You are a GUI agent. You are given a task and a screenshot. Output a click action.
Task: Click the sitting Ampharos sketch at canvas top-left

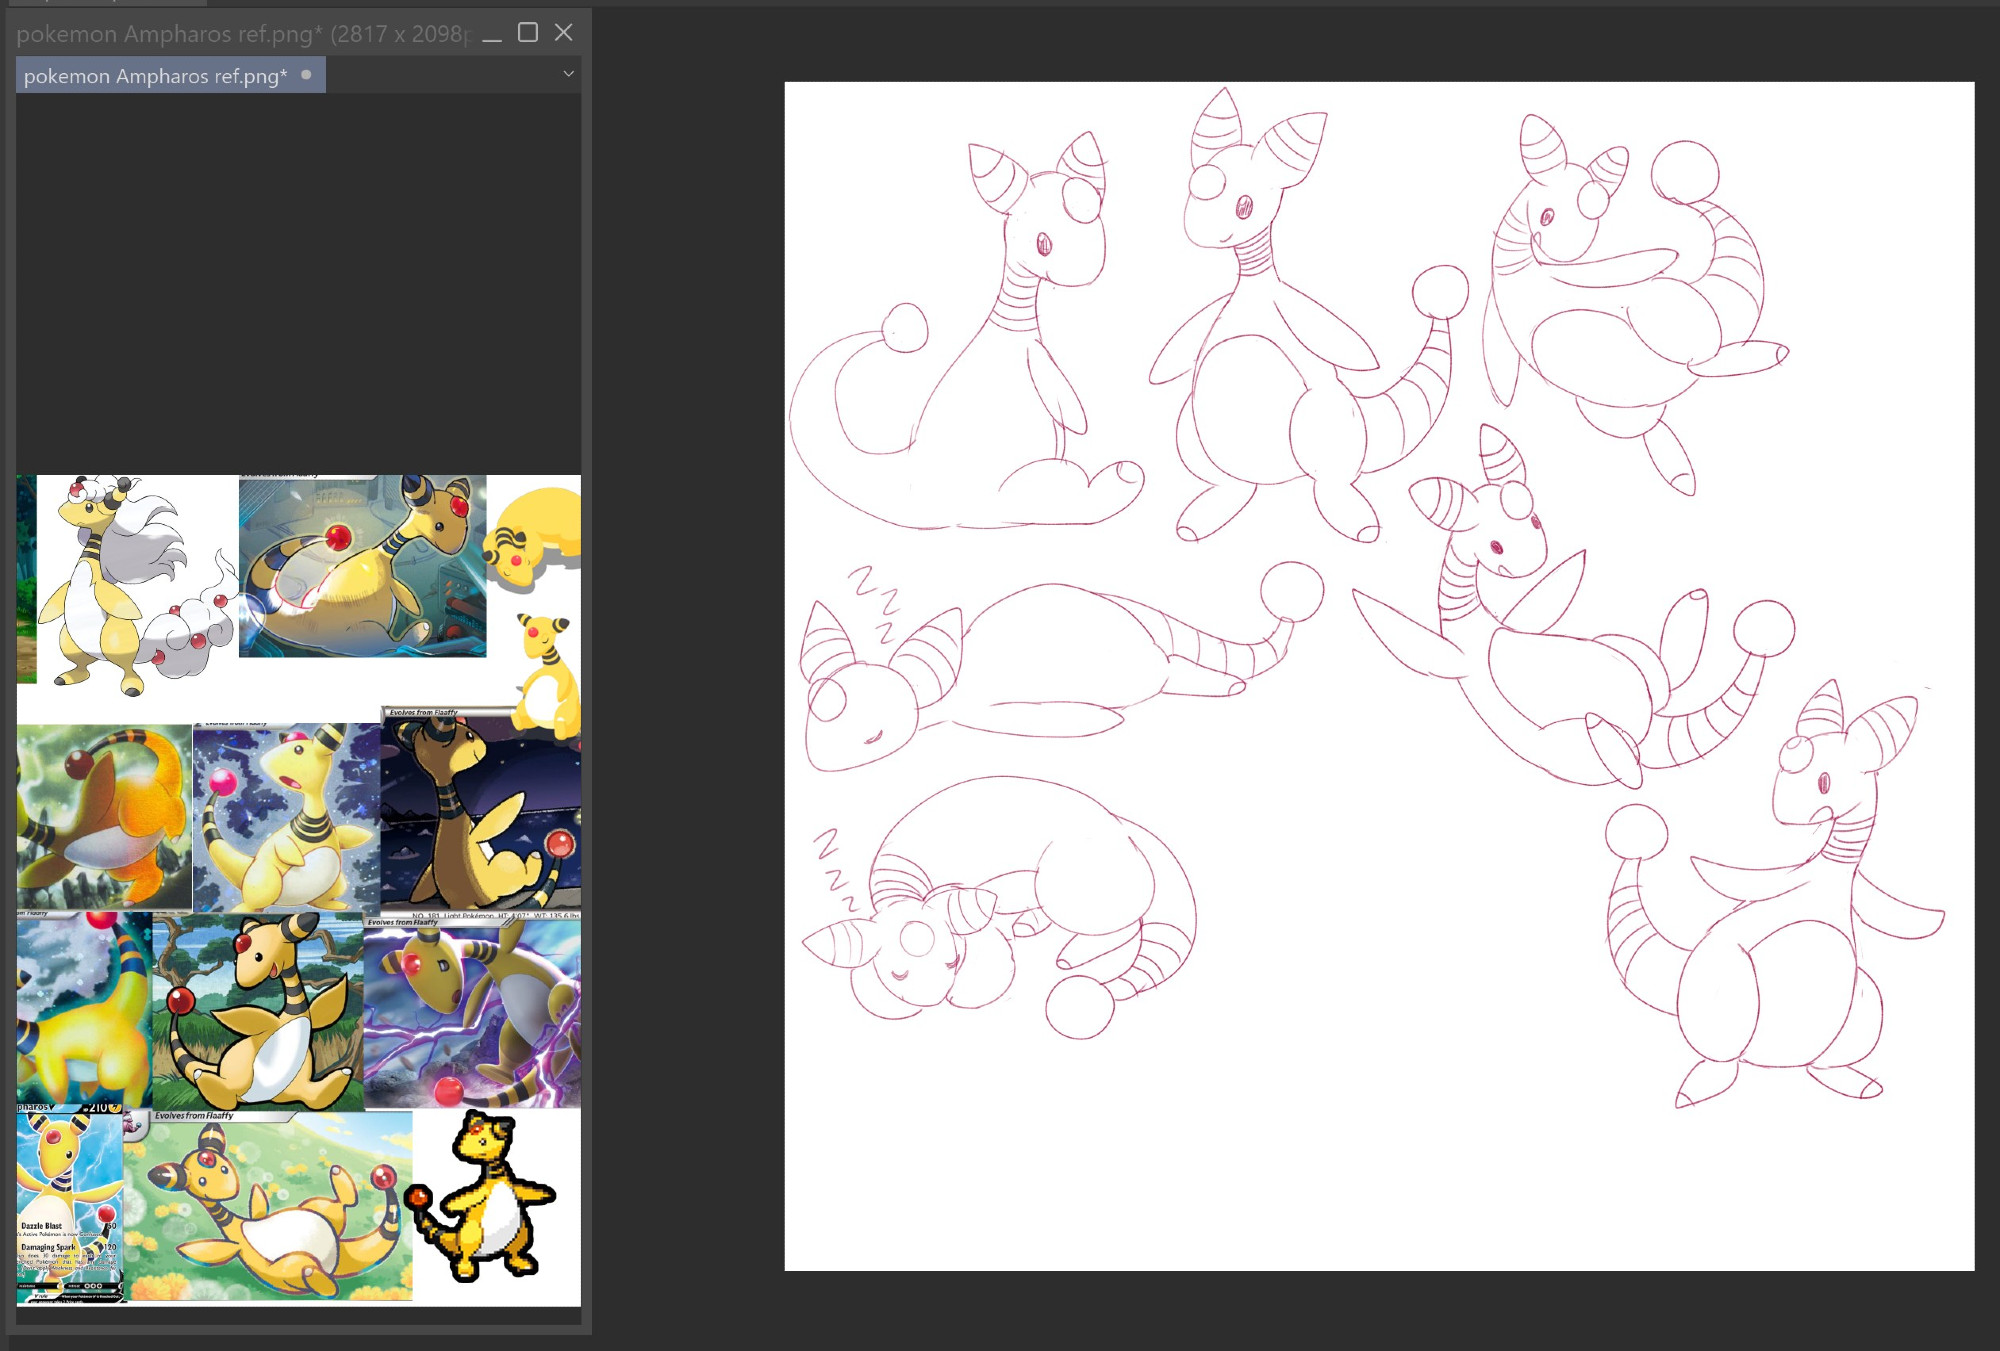966,330
